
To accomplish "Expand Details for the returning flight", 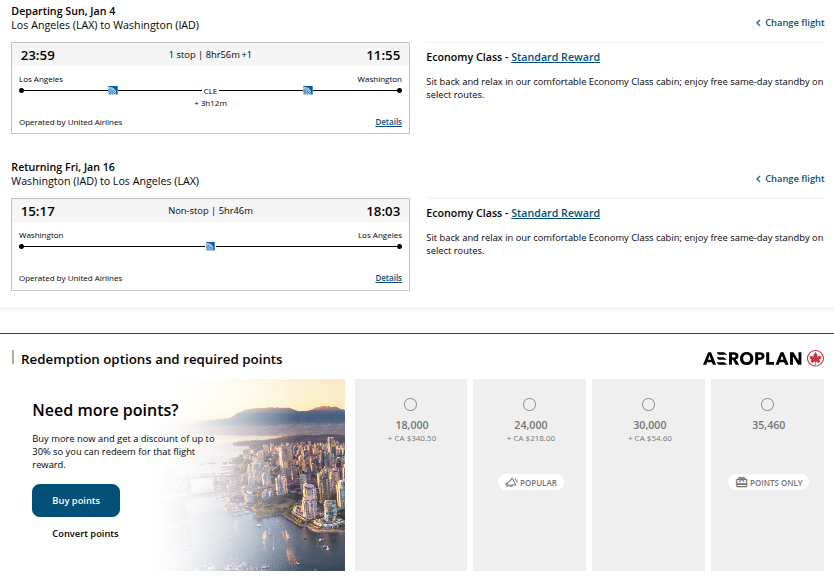I will 388,278.
